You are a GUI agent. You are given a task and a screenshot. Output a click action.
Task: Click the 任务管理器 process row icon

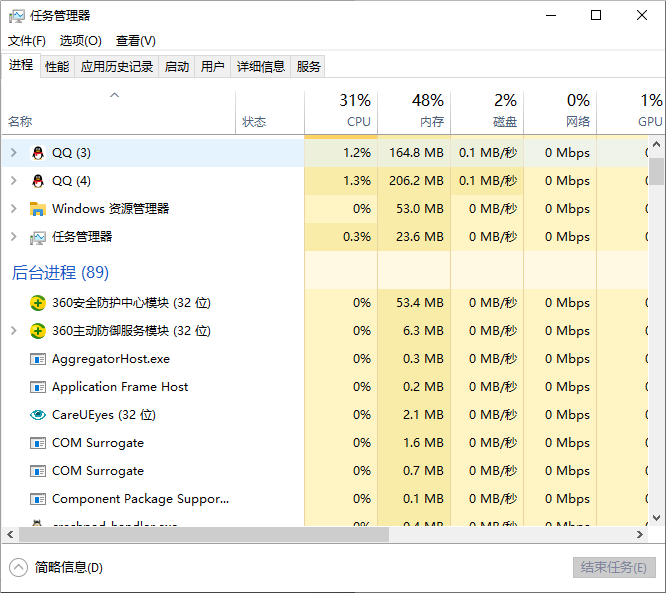(38, 237)
